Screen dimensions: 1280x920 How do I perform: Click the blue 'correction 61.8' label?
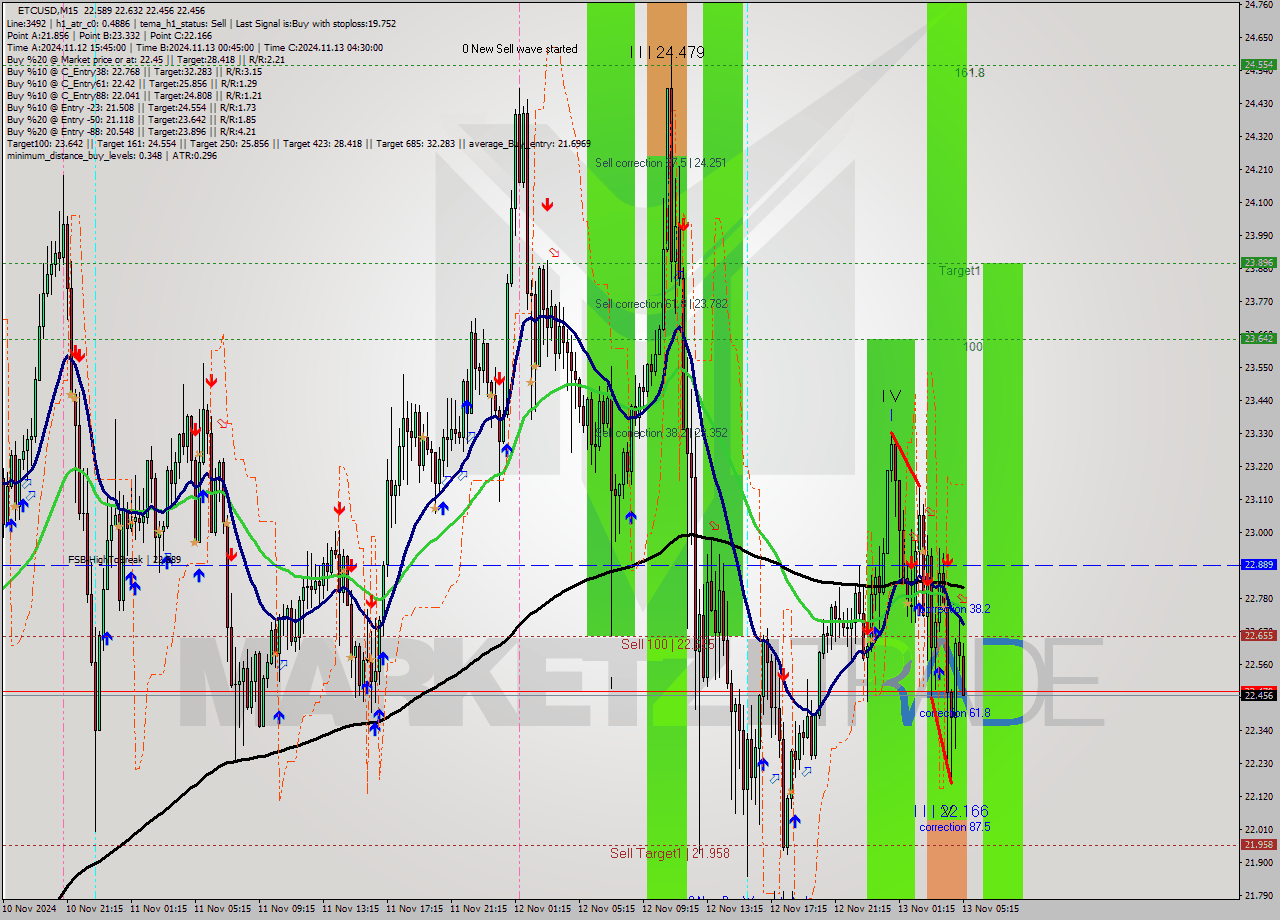coord(955,713)
